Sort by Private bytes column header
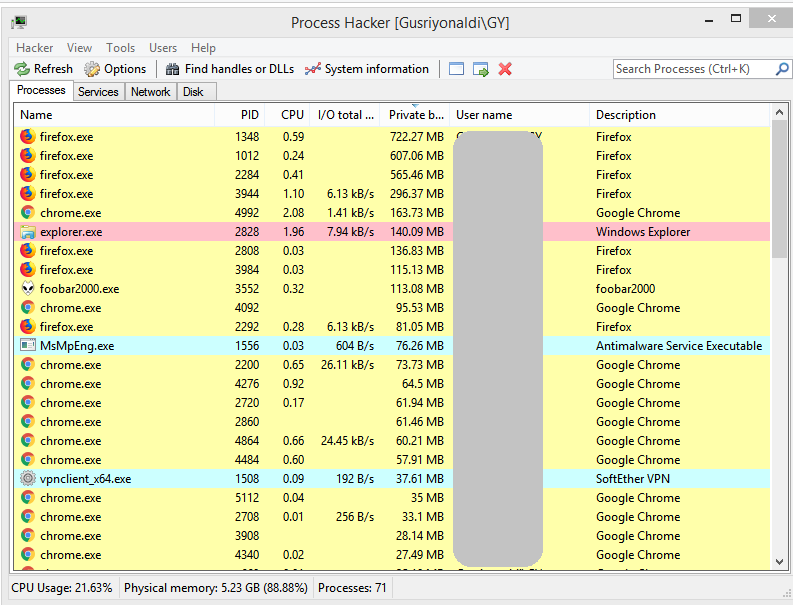The height and width of the screenshot is (605, 793). tap(415, 115)
